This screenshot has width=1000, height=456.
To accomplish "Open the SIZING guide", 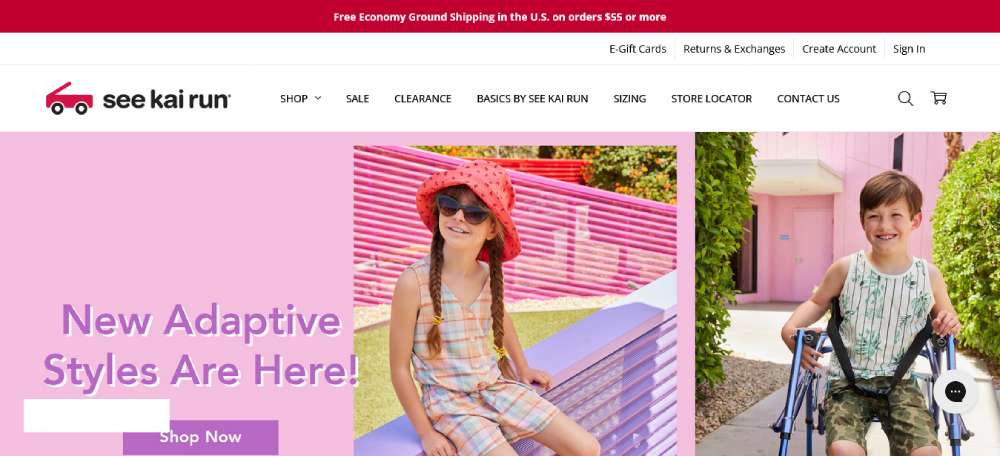I will point(629,99).
